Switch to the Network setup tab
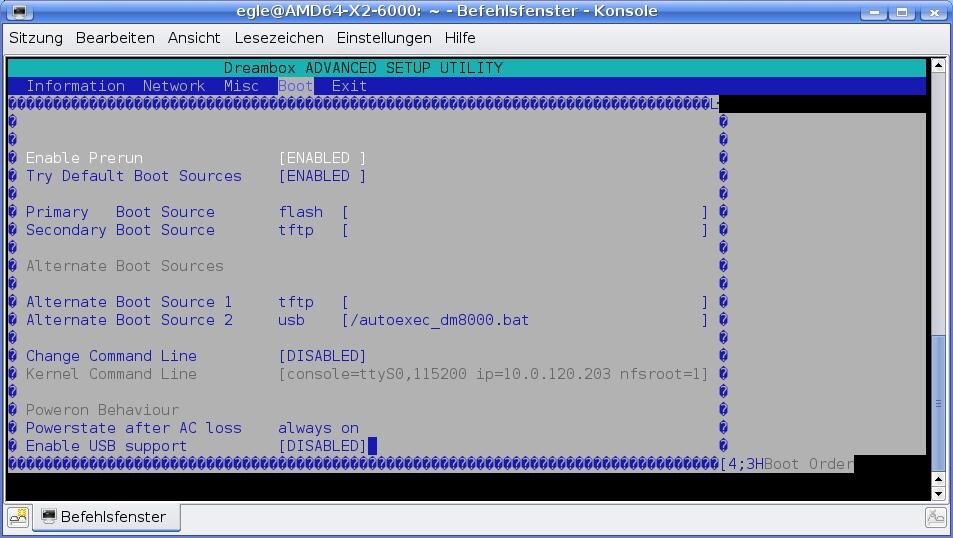 pyautogui.click(x=174, y=86)
